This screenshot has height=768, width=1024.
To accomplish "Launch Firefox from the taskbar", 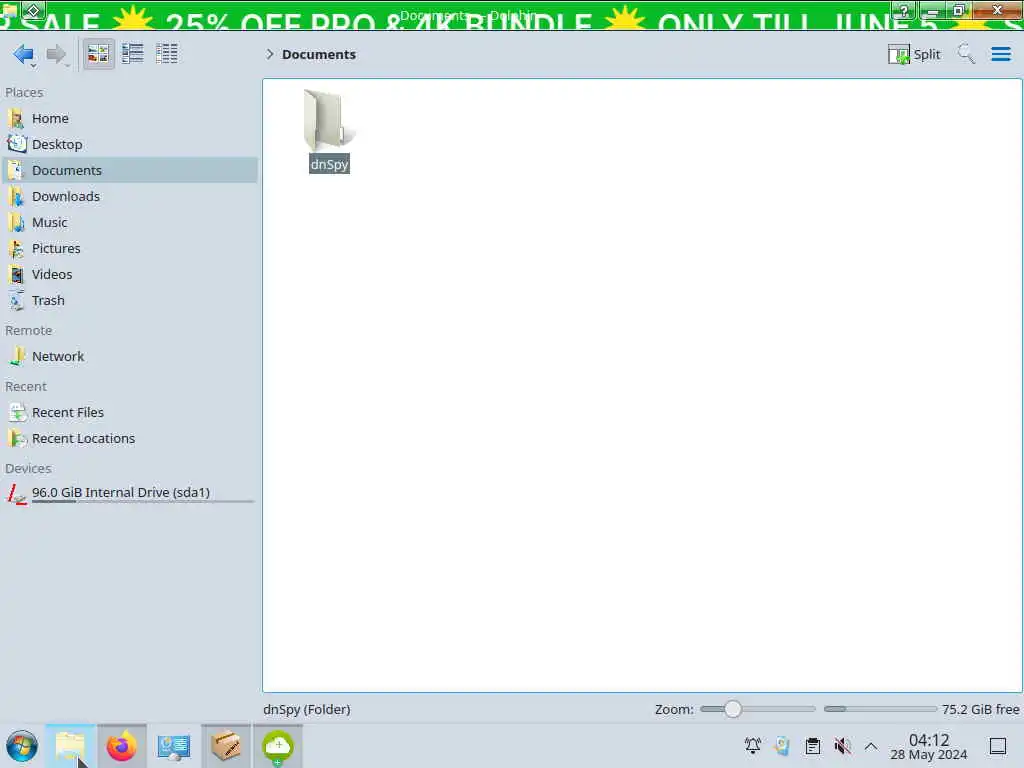I will 121,746.
